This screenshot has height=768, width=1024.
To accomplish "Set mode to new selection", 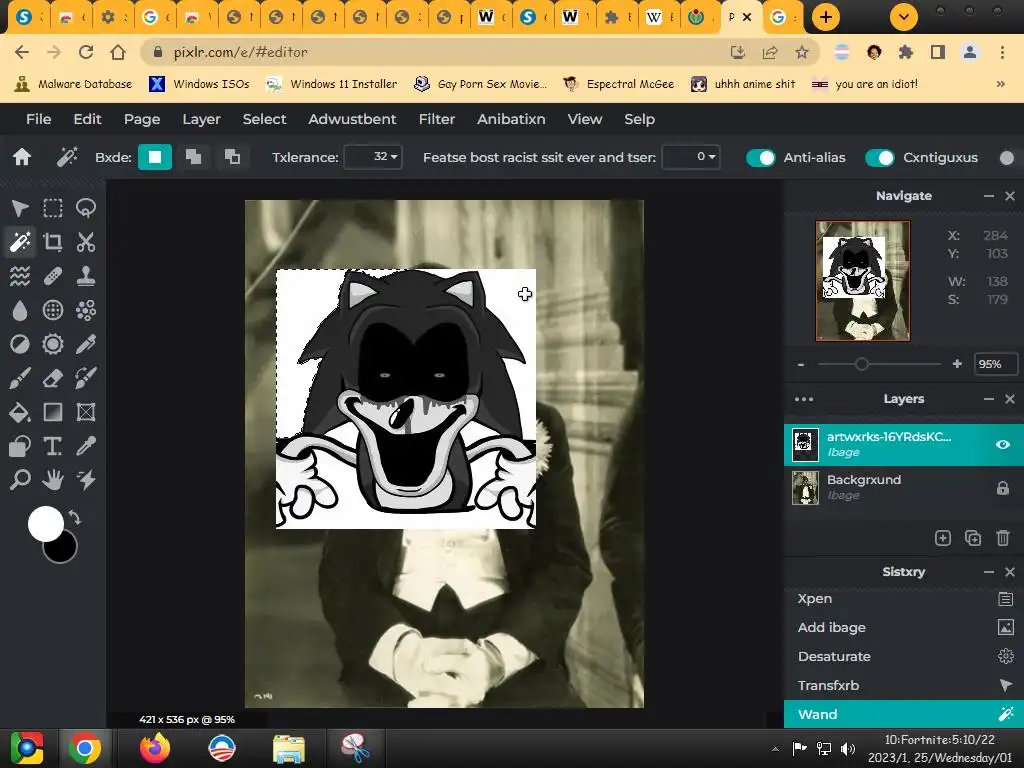I will tap(155, 157).
